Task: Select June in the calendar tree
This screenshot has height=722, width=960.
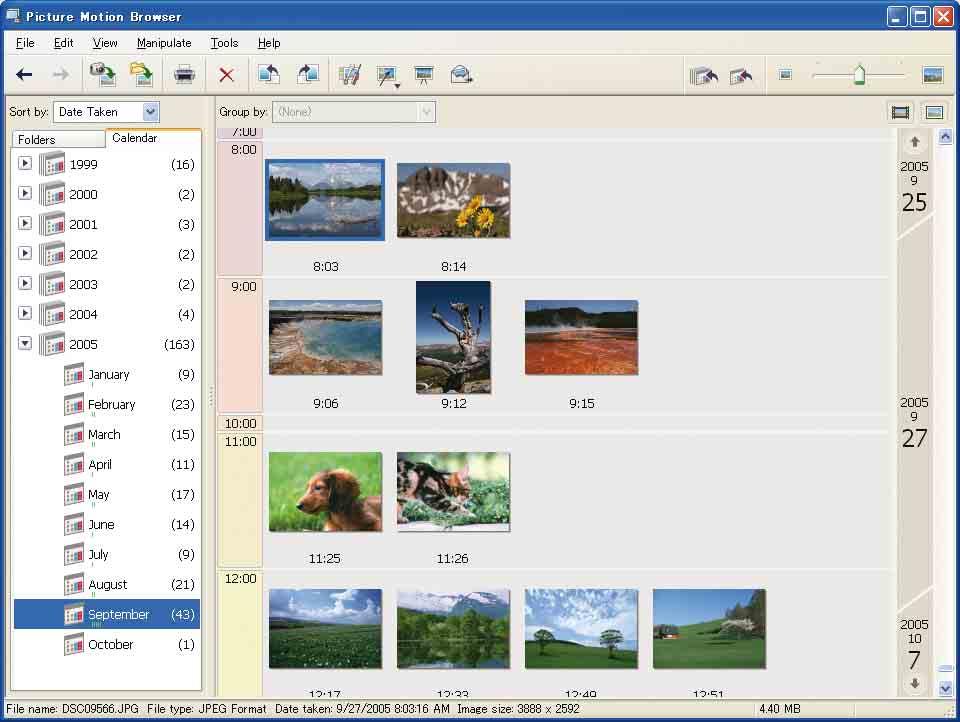Action: pyautogui.click(x=101, y=524)
